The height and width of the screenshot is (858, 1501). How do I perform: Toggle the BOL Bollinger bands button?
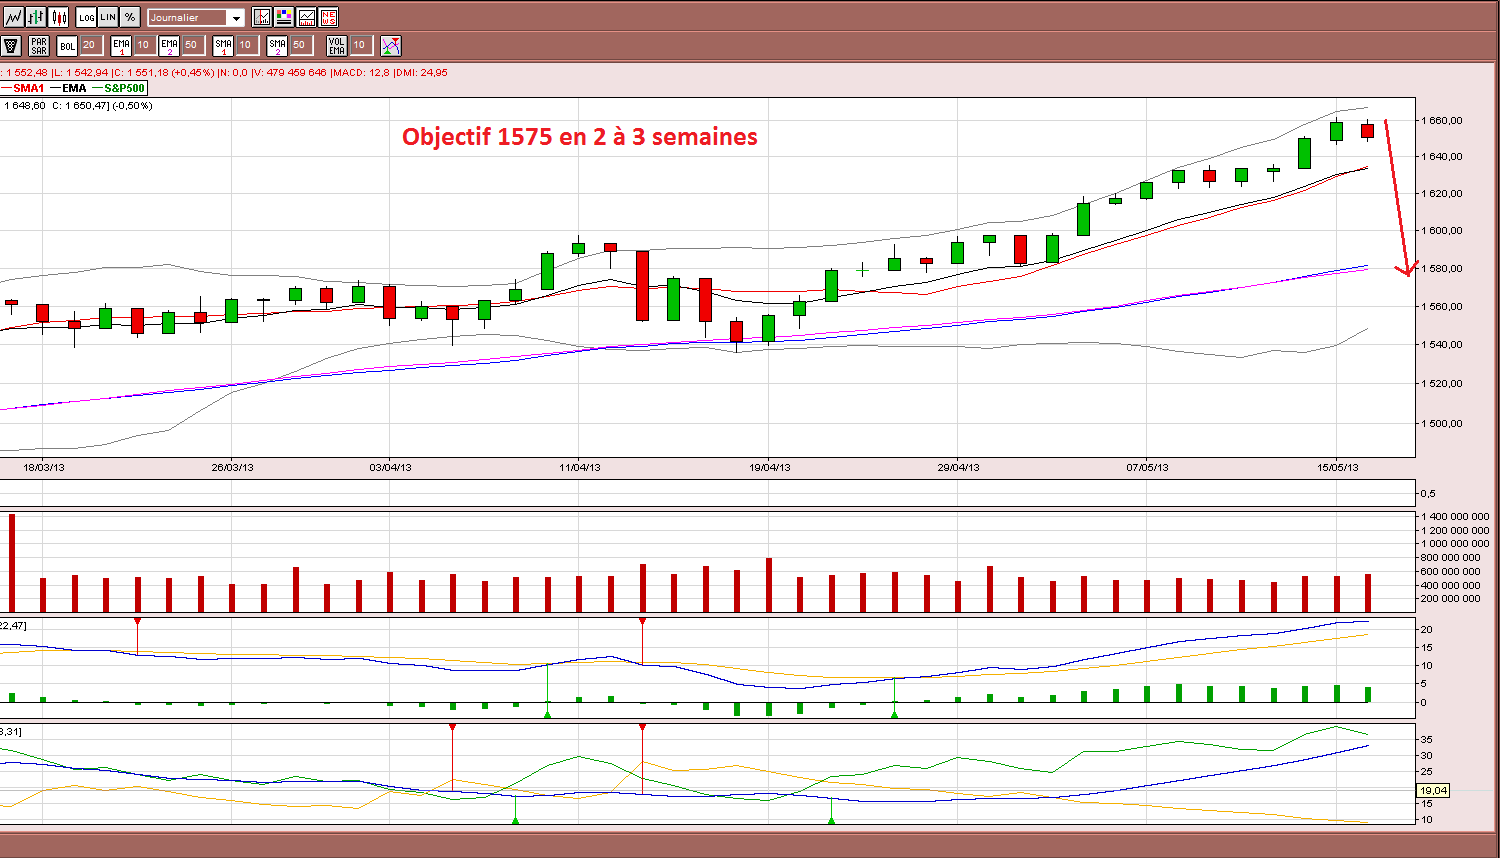click(67, 46)
